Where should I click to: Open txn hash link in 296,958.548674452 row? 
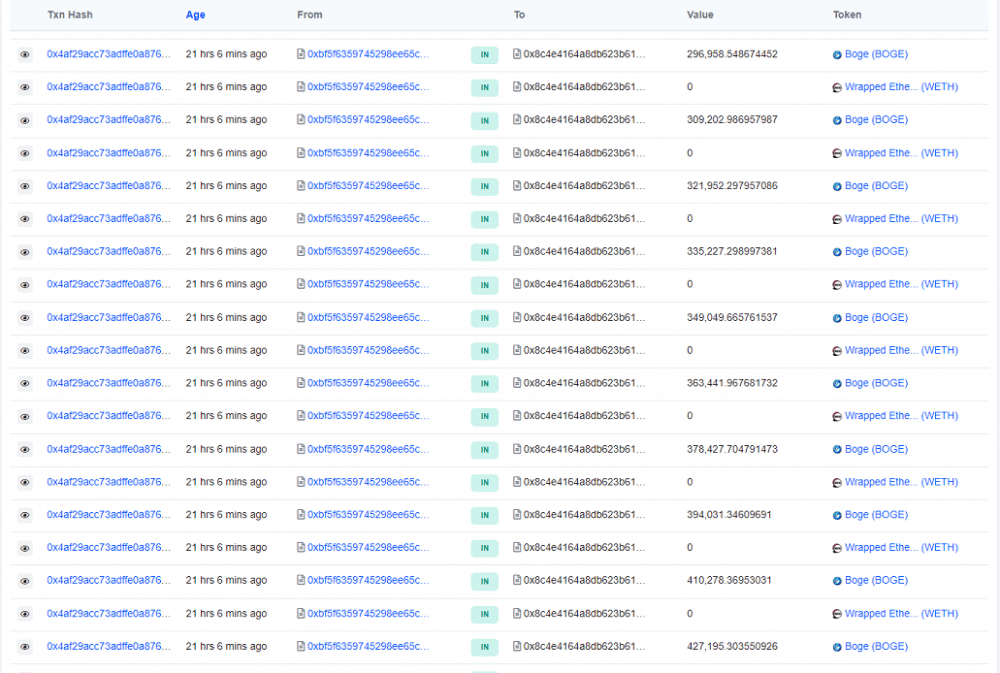click(x=108, y=54)
